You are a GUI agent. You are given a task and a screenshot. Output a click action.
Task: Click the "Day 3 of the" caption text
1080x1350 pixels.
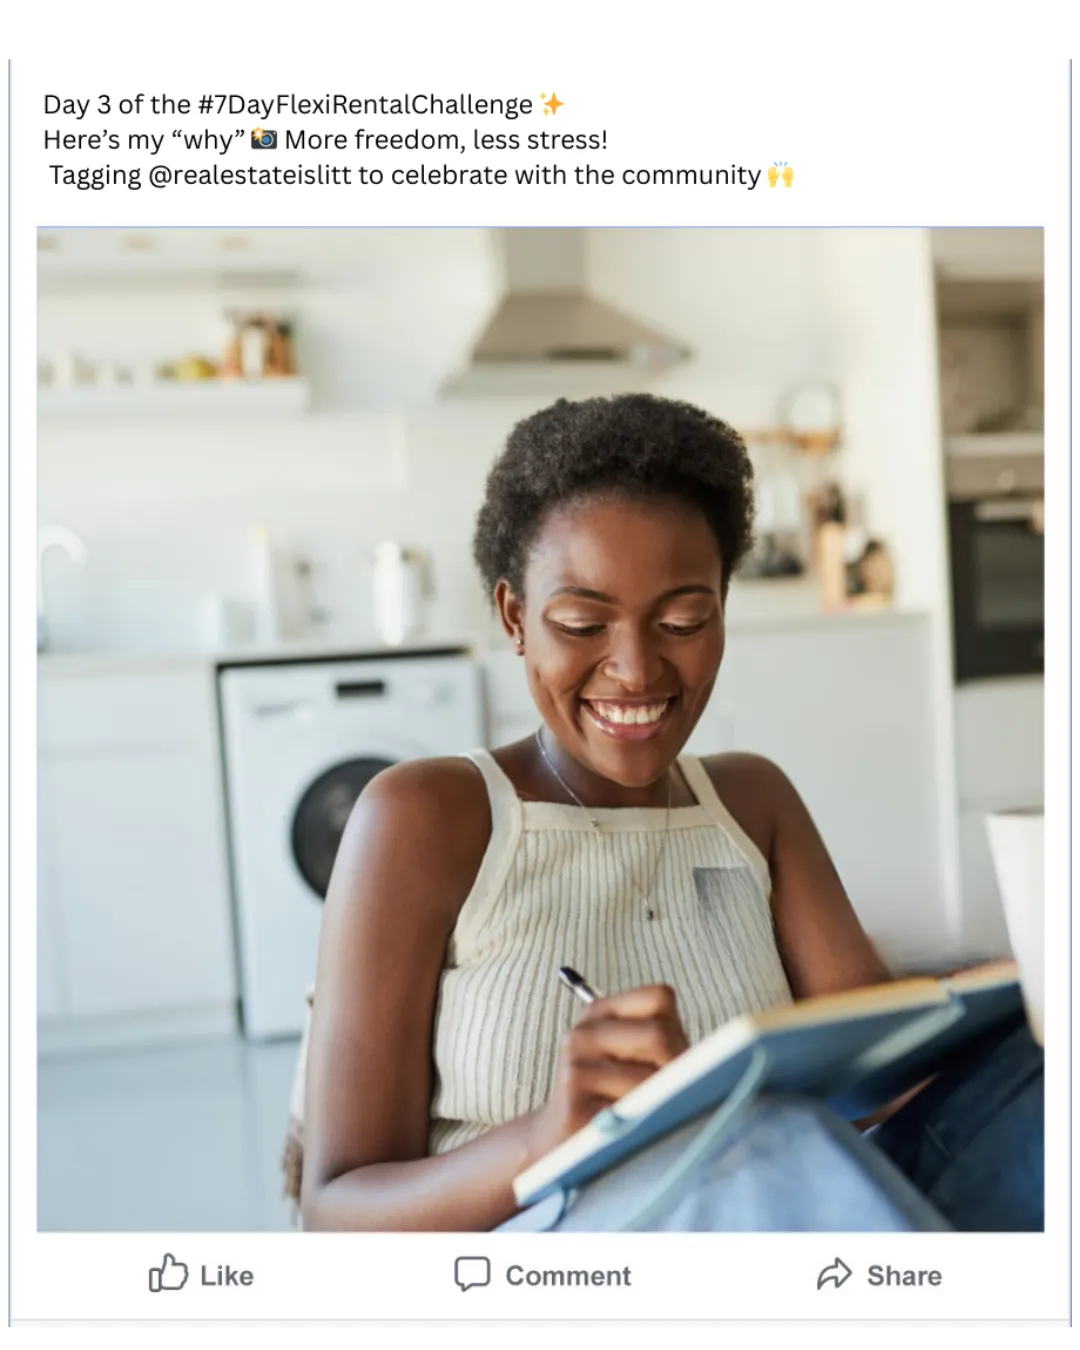pos(117,104)
